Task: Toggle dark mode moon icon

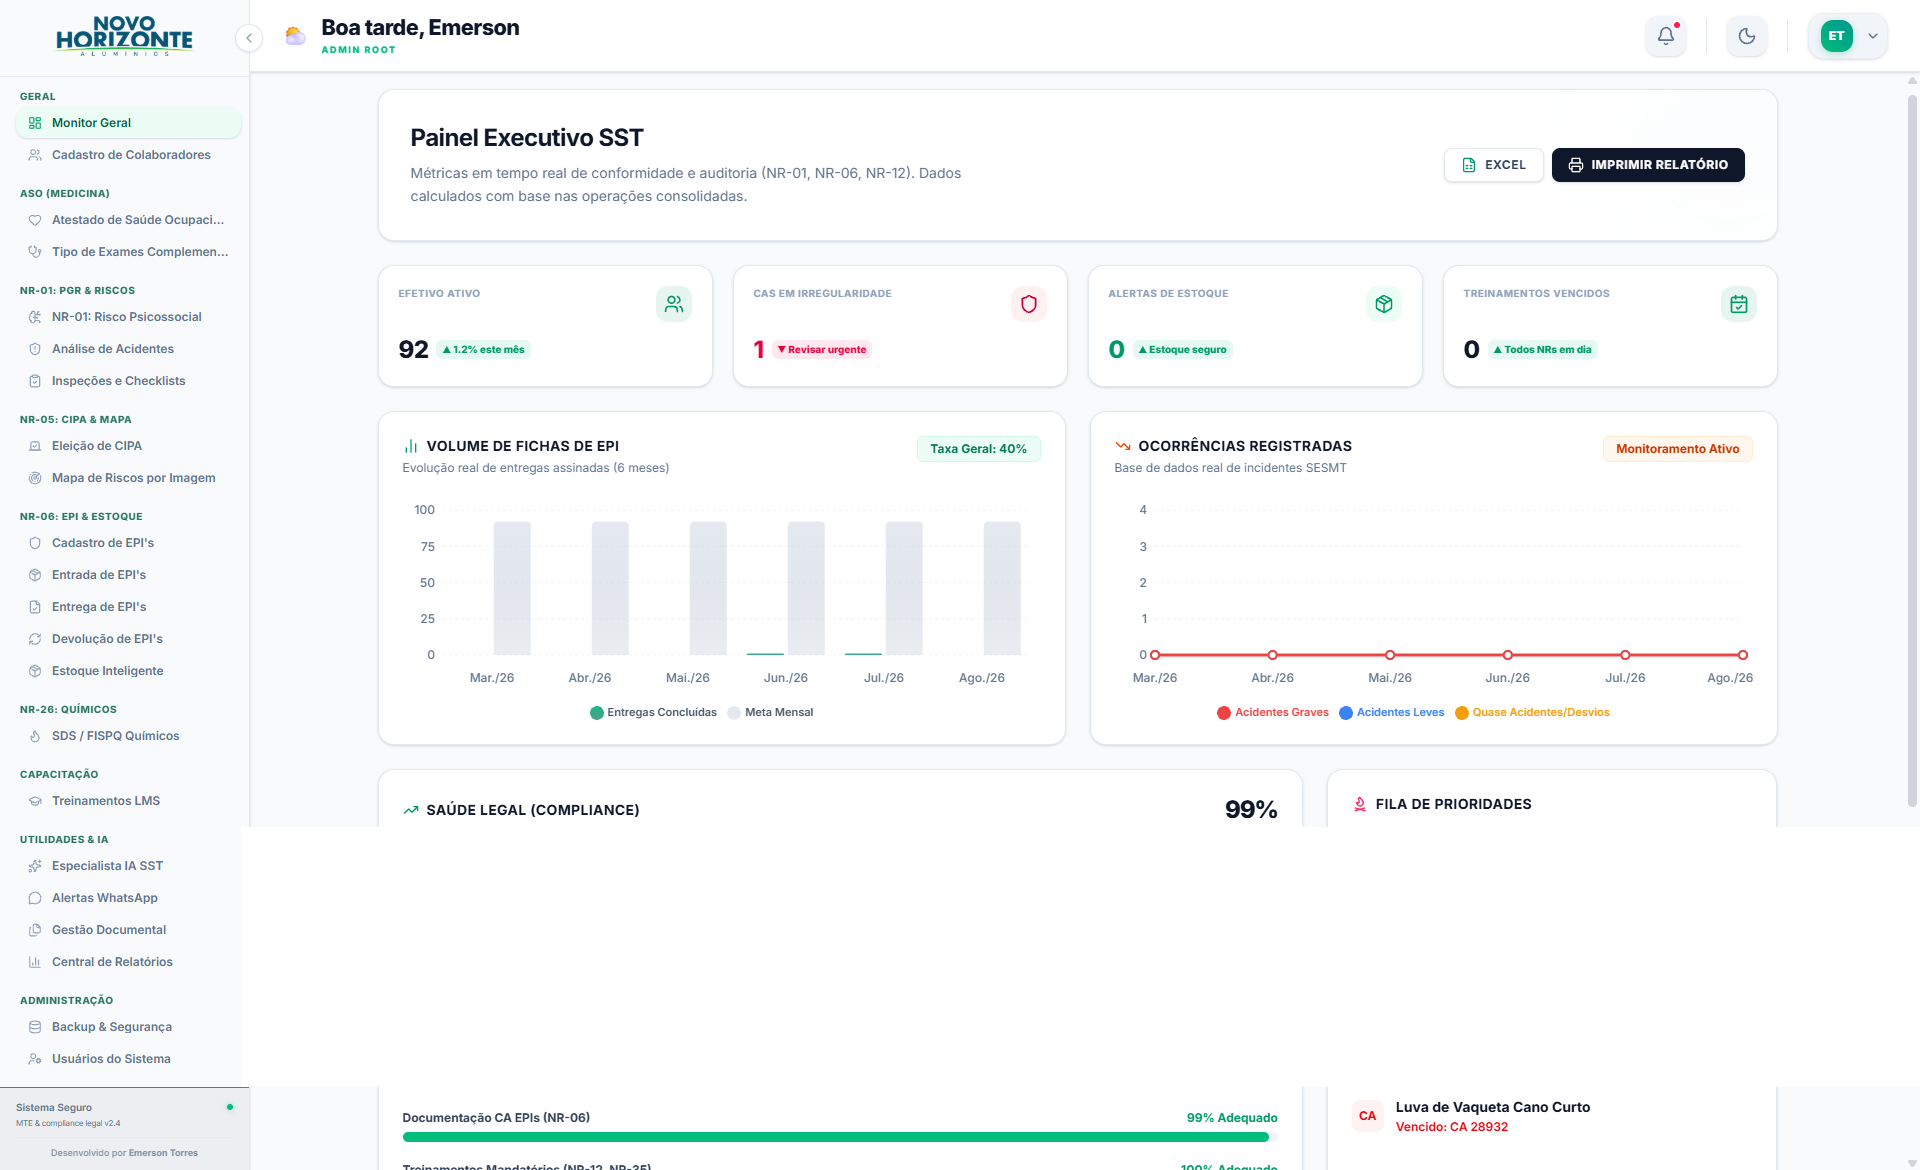Action: [x=1747, y=36]
